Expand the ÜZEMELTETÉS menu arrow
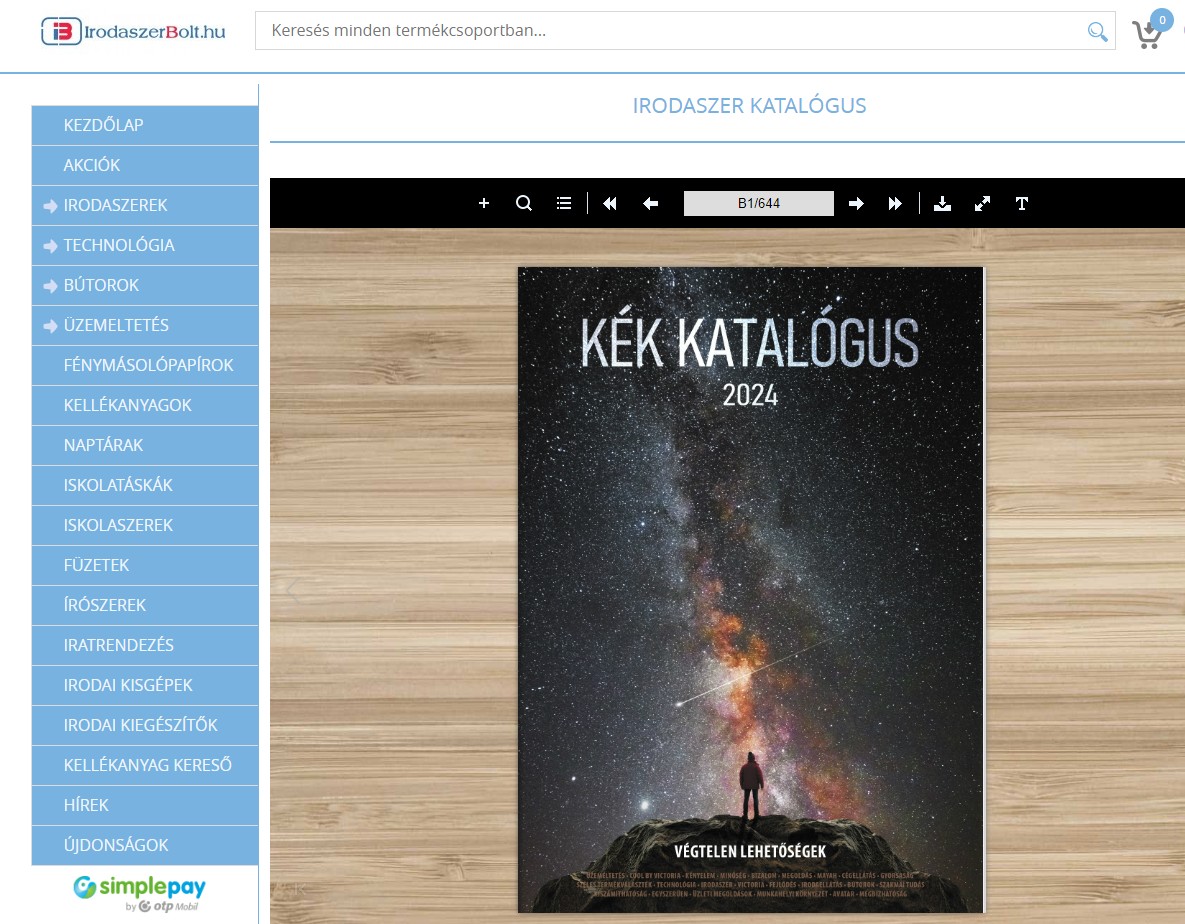 51,326
